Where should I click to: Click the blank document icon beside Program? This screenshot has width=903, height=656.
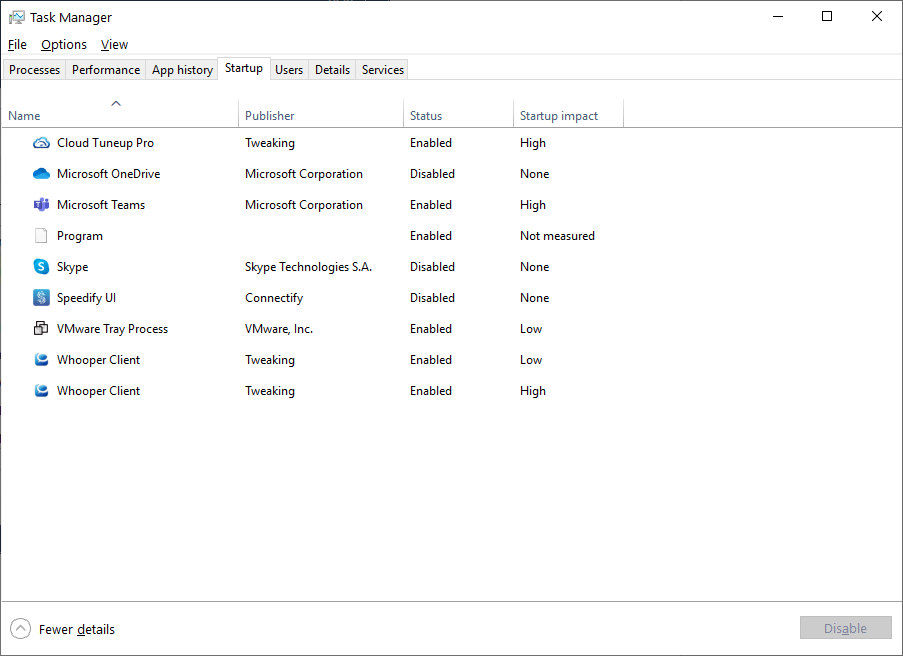pyautogui.click(x=41, y=235)
